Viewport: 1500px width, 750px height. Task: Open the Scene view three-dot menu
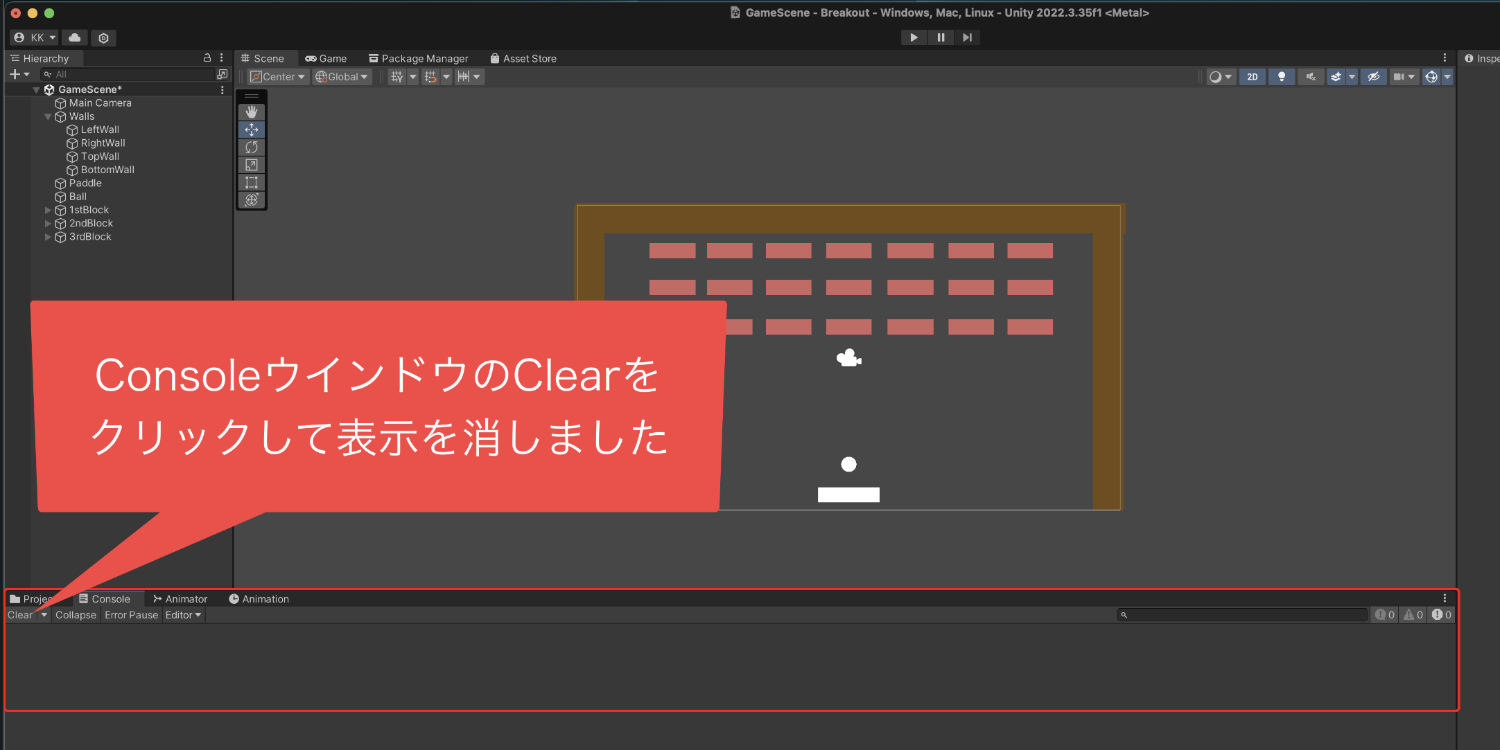pos(1444,58)
